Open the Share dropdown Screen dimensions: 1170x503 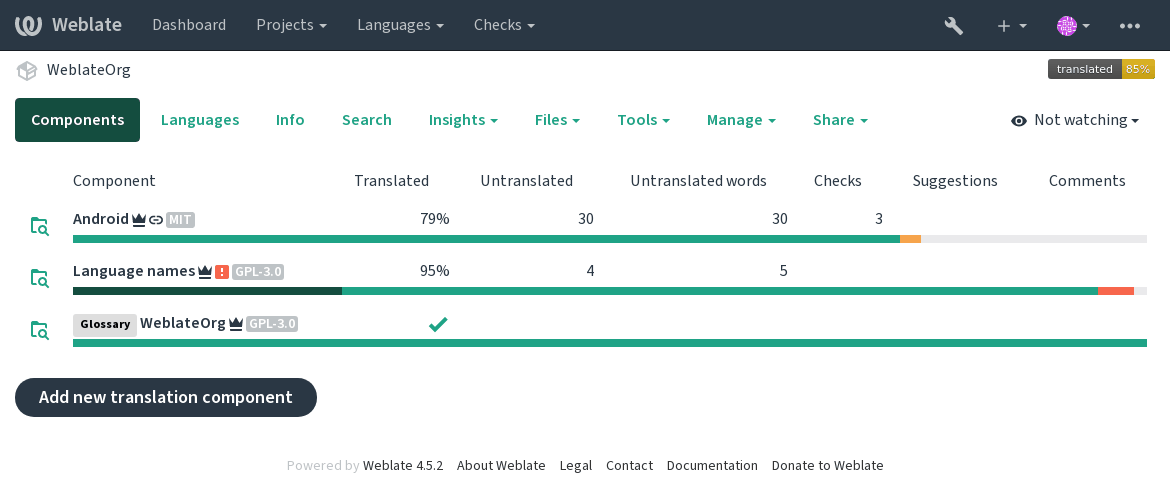tap(840, 120)
